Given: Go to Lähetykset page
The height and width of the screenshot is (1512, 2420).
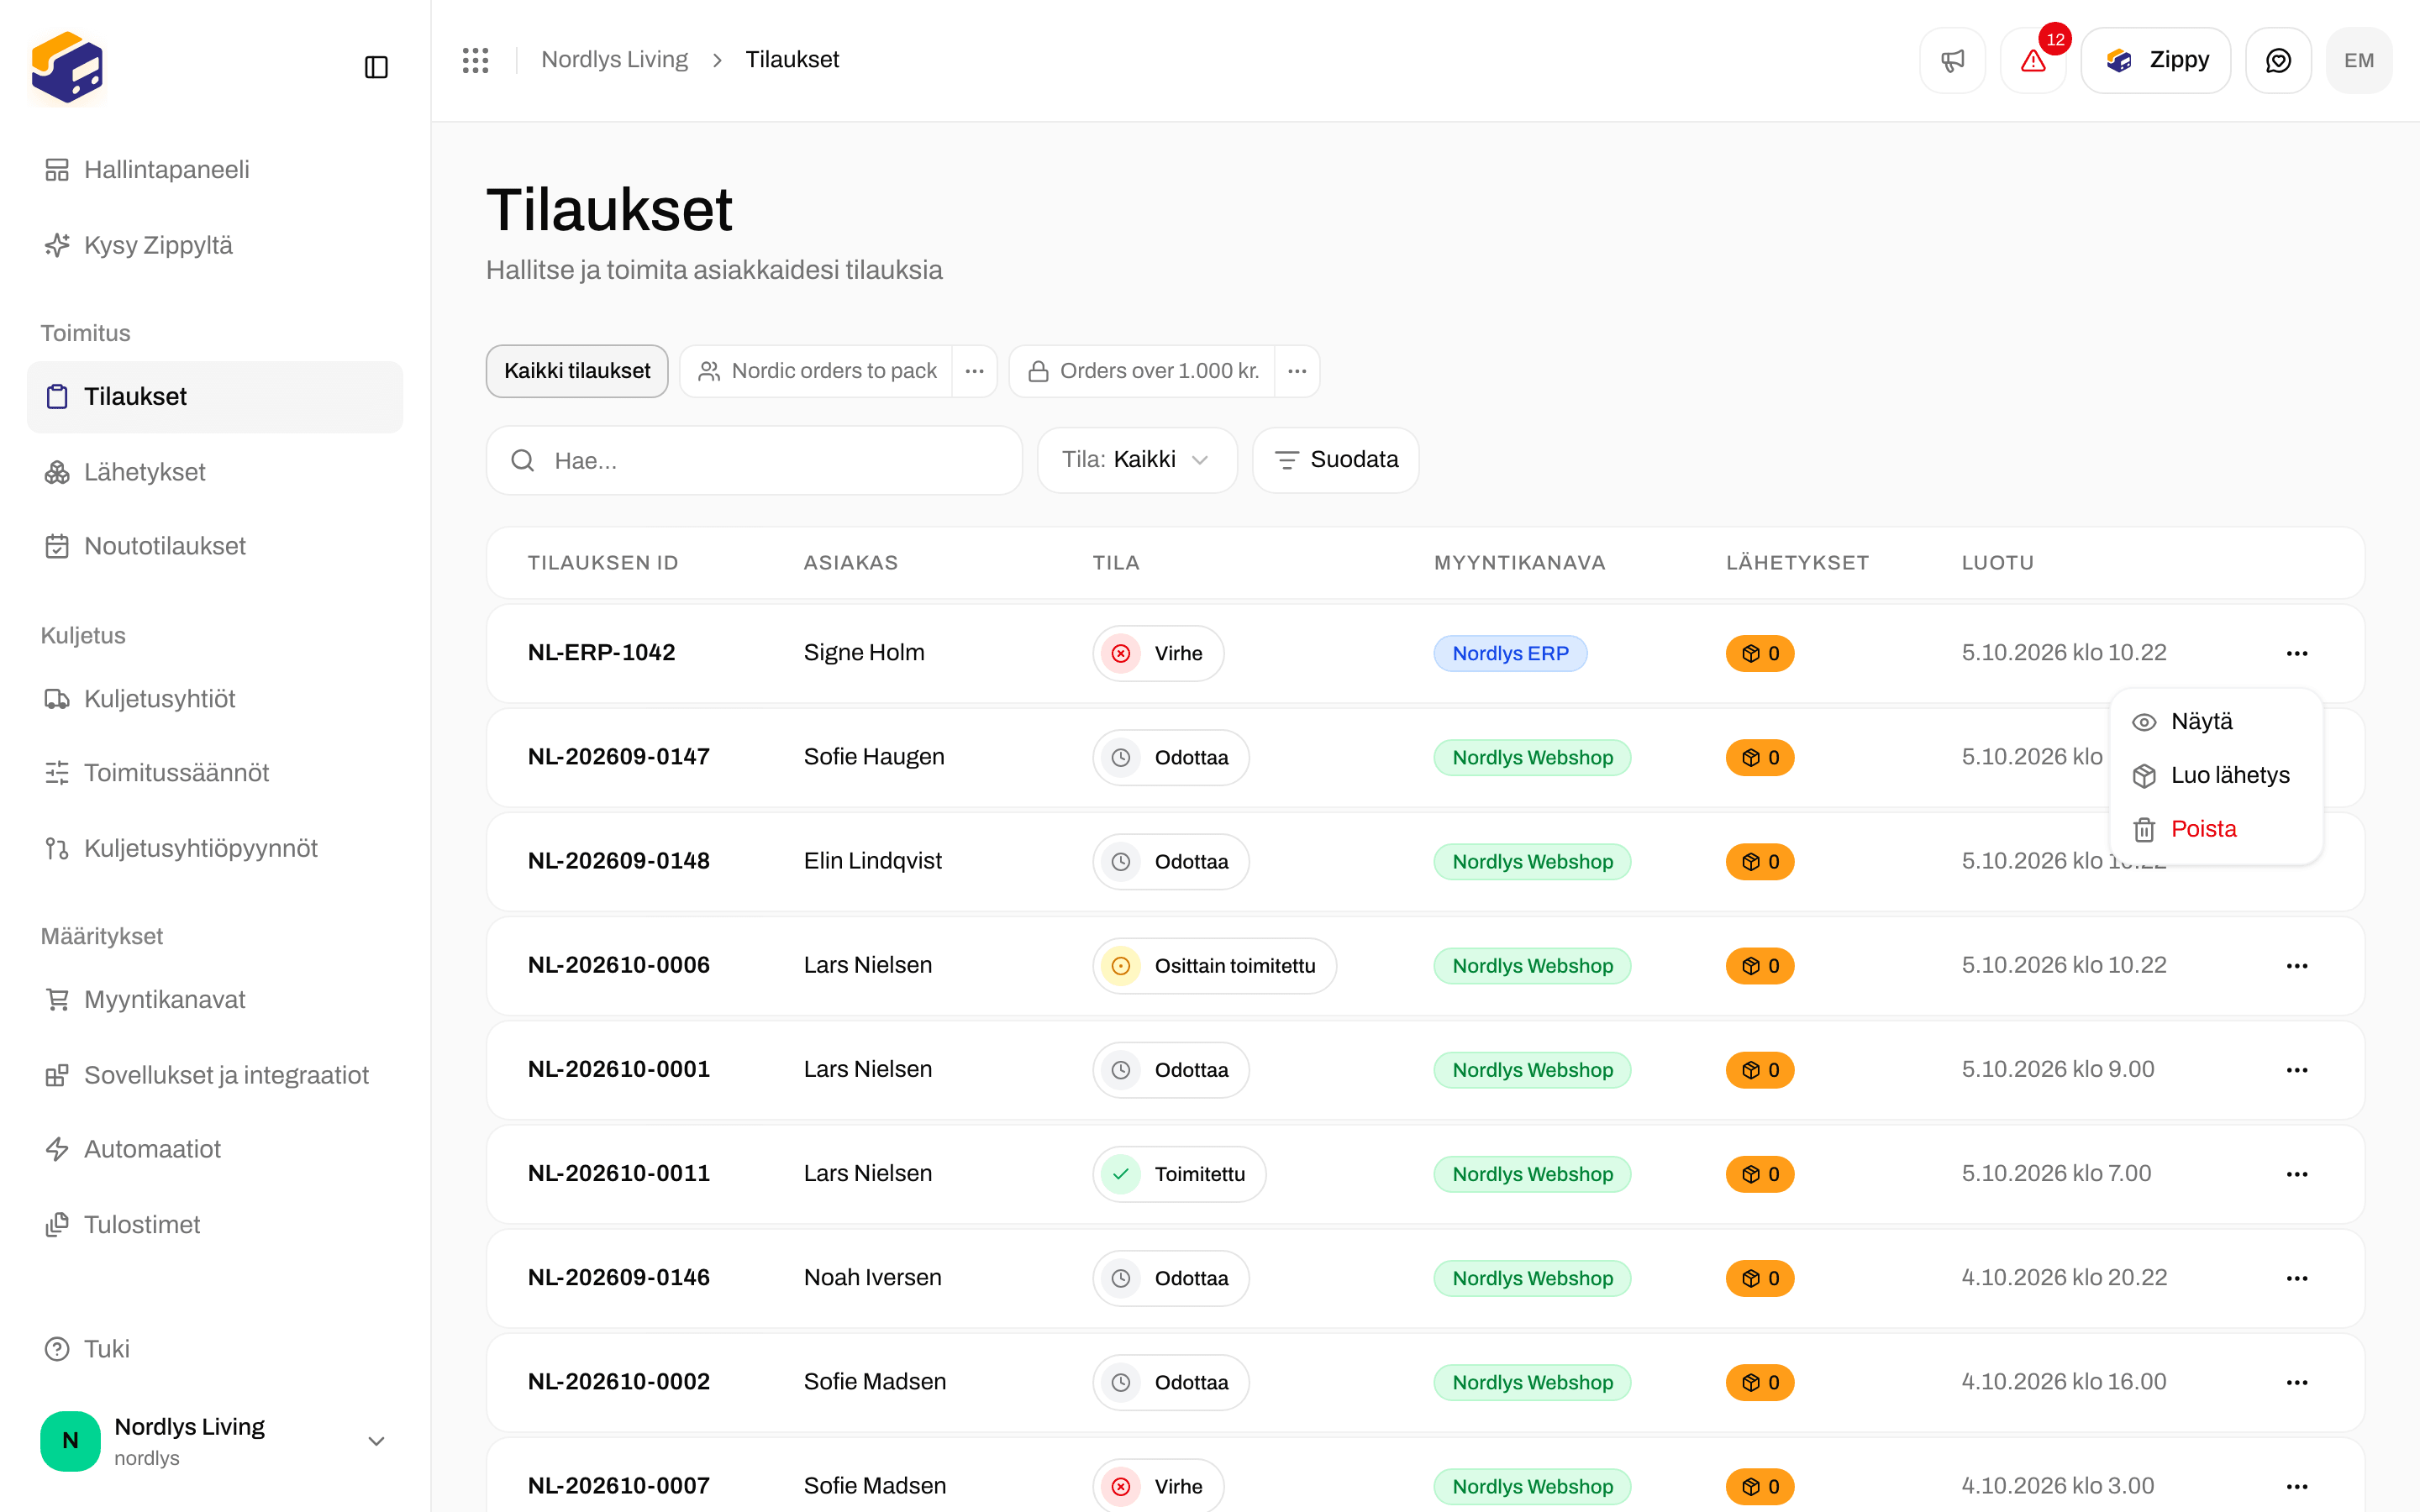Looking at the screenshot, I should pos(215,472).
